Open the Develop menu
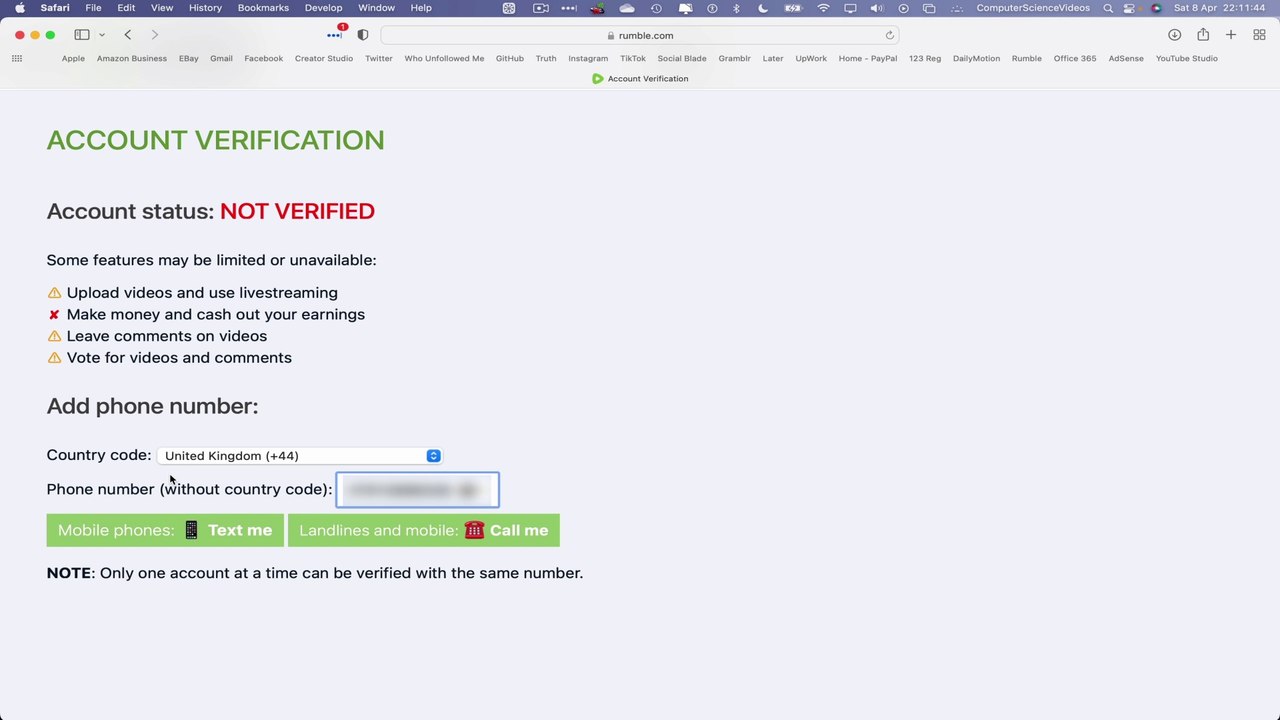Viewport: 1280px width, 720px height. coord(323,8)
